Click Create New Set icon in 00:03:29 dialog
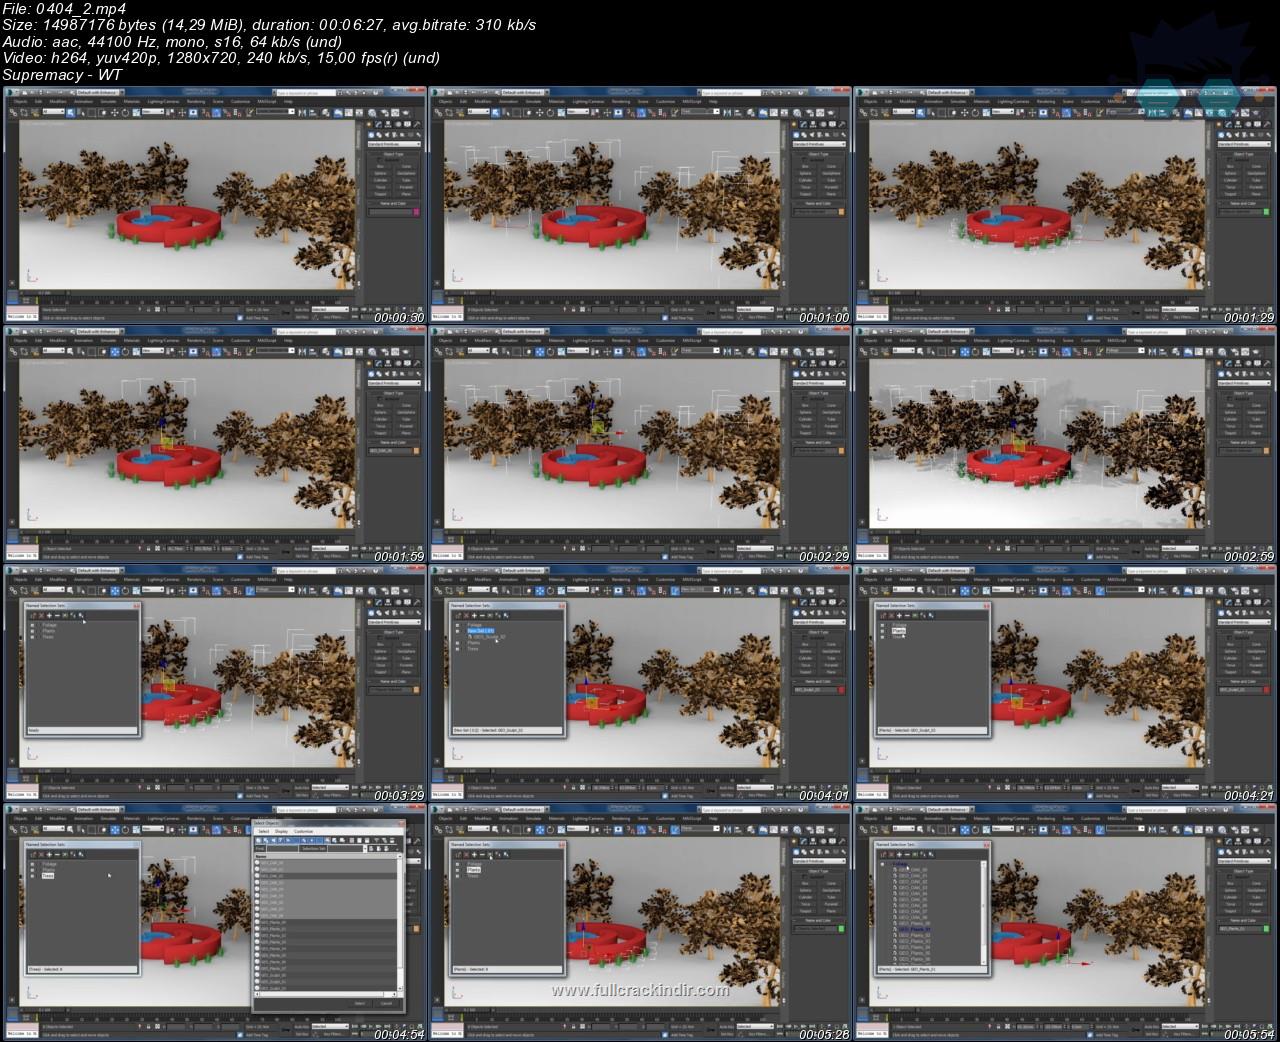 pos(33,615)
